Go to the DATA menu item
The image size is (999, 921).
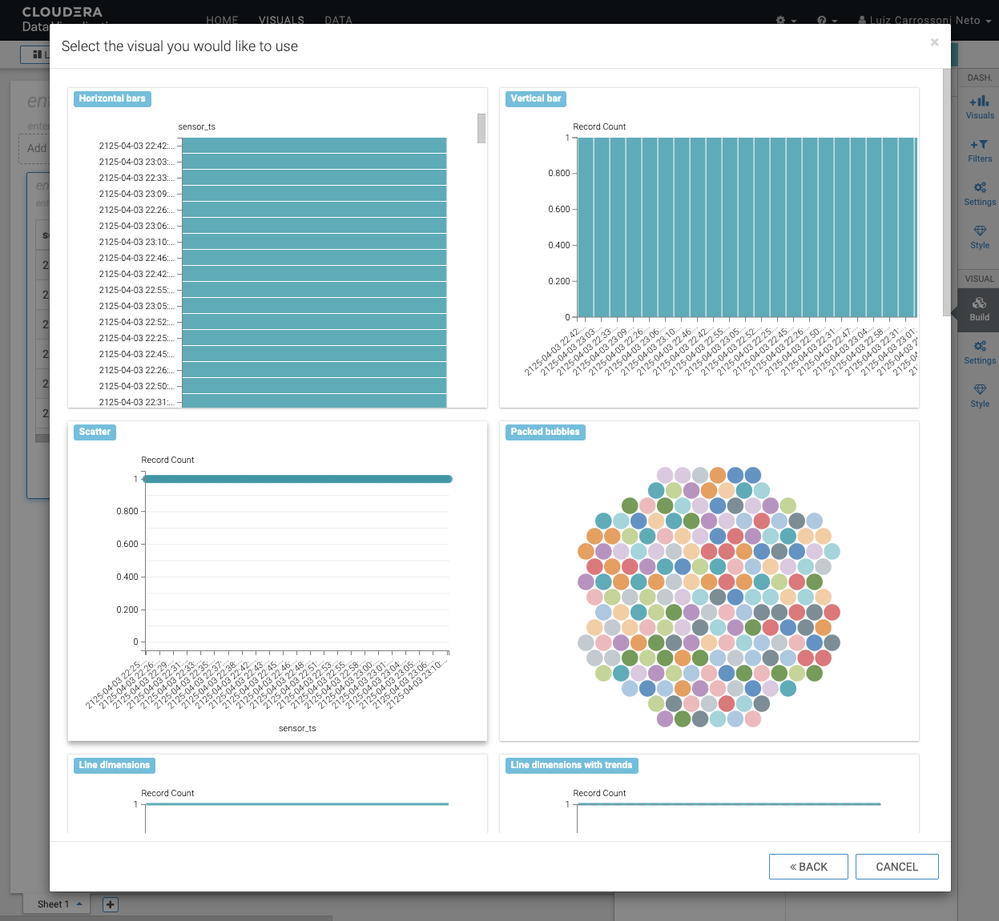coord(338,20)
